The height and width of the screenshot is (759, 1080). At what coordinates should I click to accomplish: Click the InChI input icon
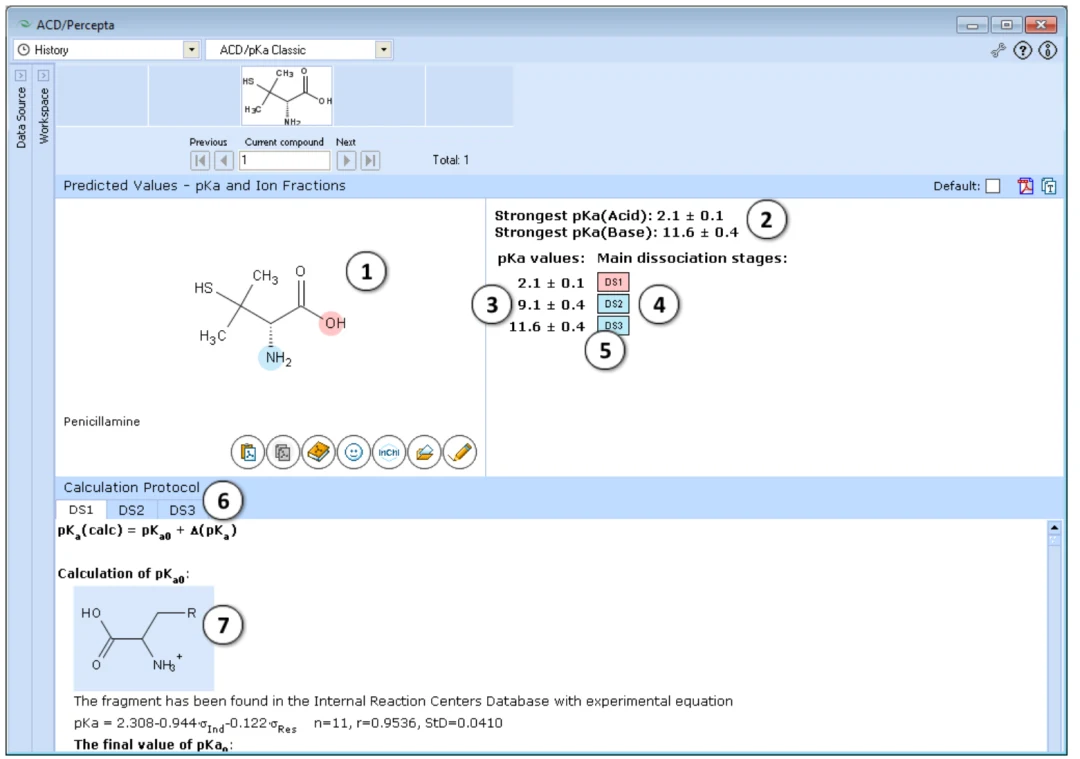pyautogui.click(x=389, y=453)
